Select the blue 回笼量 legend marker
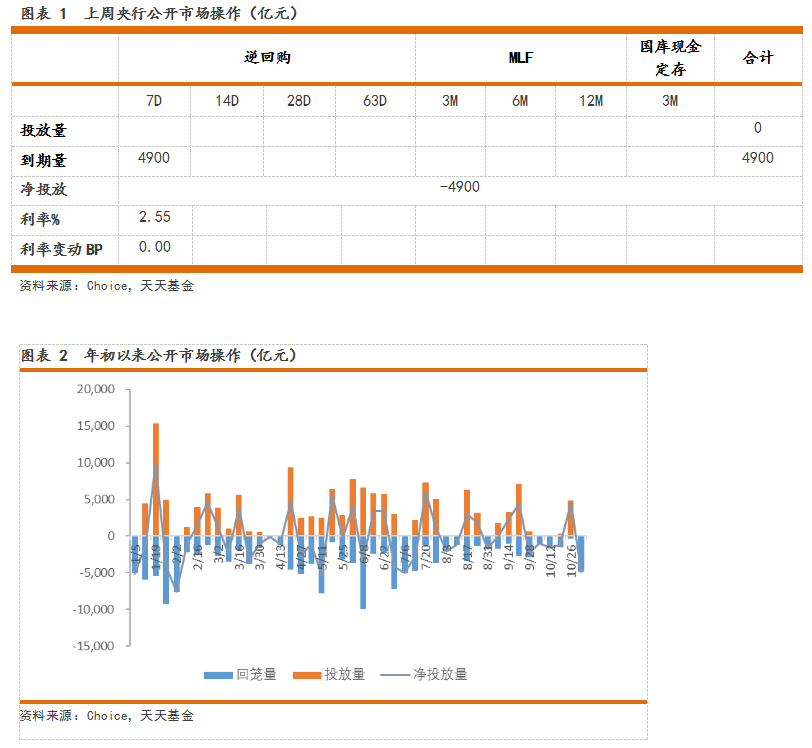Image resolution: width=812 pixels, height=748 pixels. click(216, 673)
